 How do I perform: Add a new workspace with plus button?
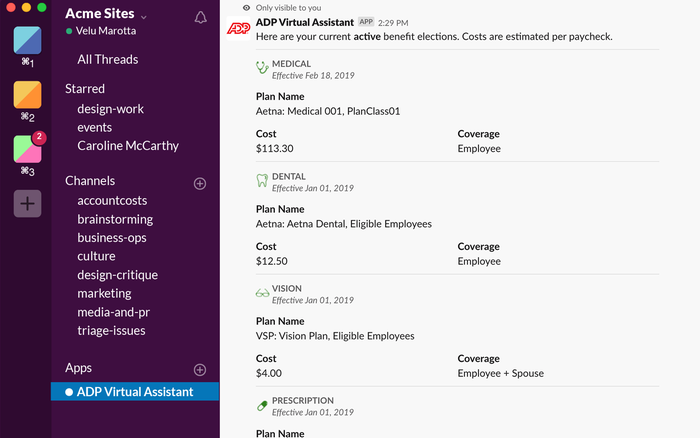click(27, 204)
